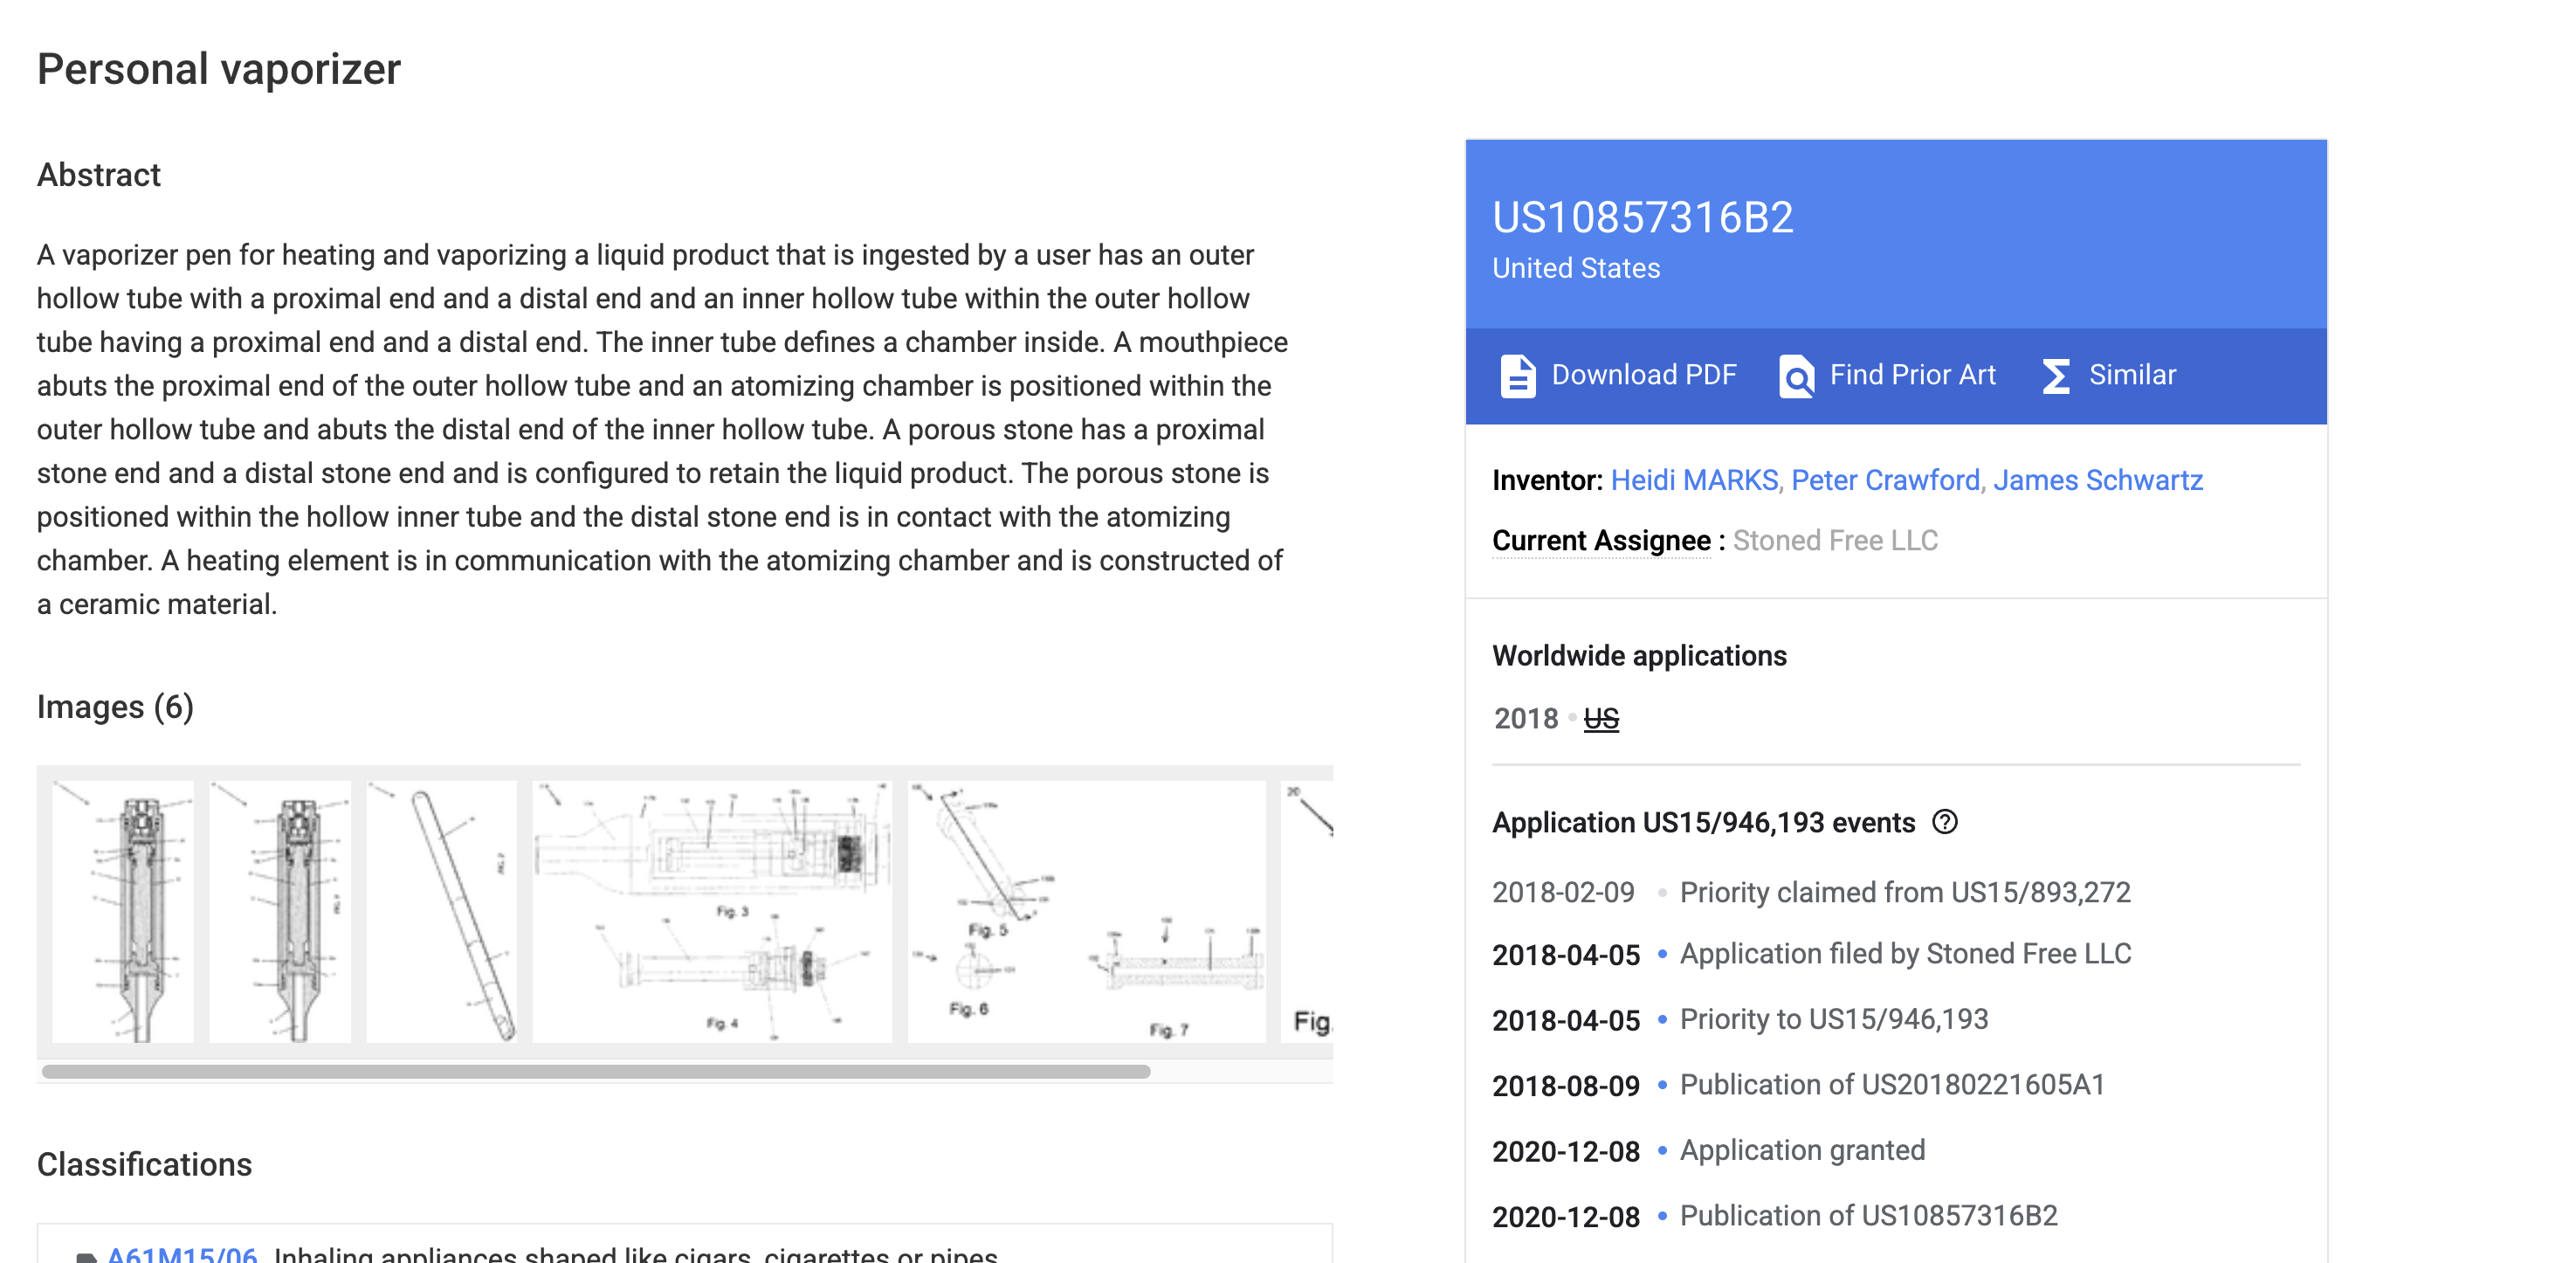The width and height of the screenshot is (2576, 1263).
Task: Click 'Worldwide applications' heading
Action: coord(1639,656)
